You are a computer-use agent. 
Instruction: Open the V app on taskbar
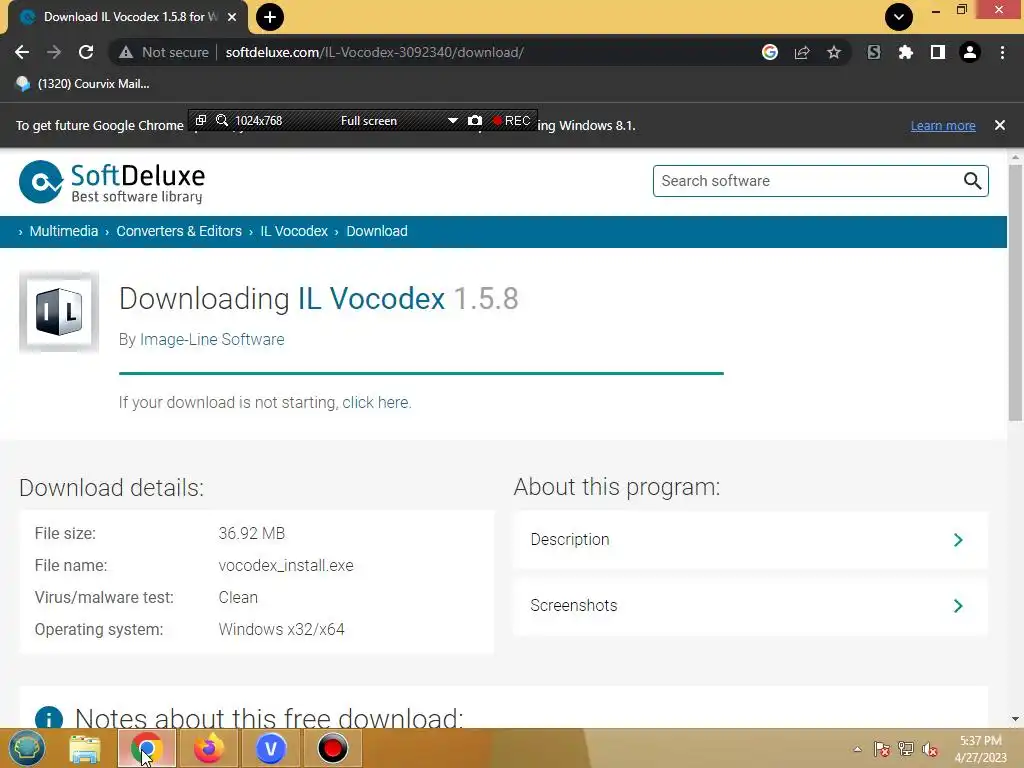coord(270,748)
